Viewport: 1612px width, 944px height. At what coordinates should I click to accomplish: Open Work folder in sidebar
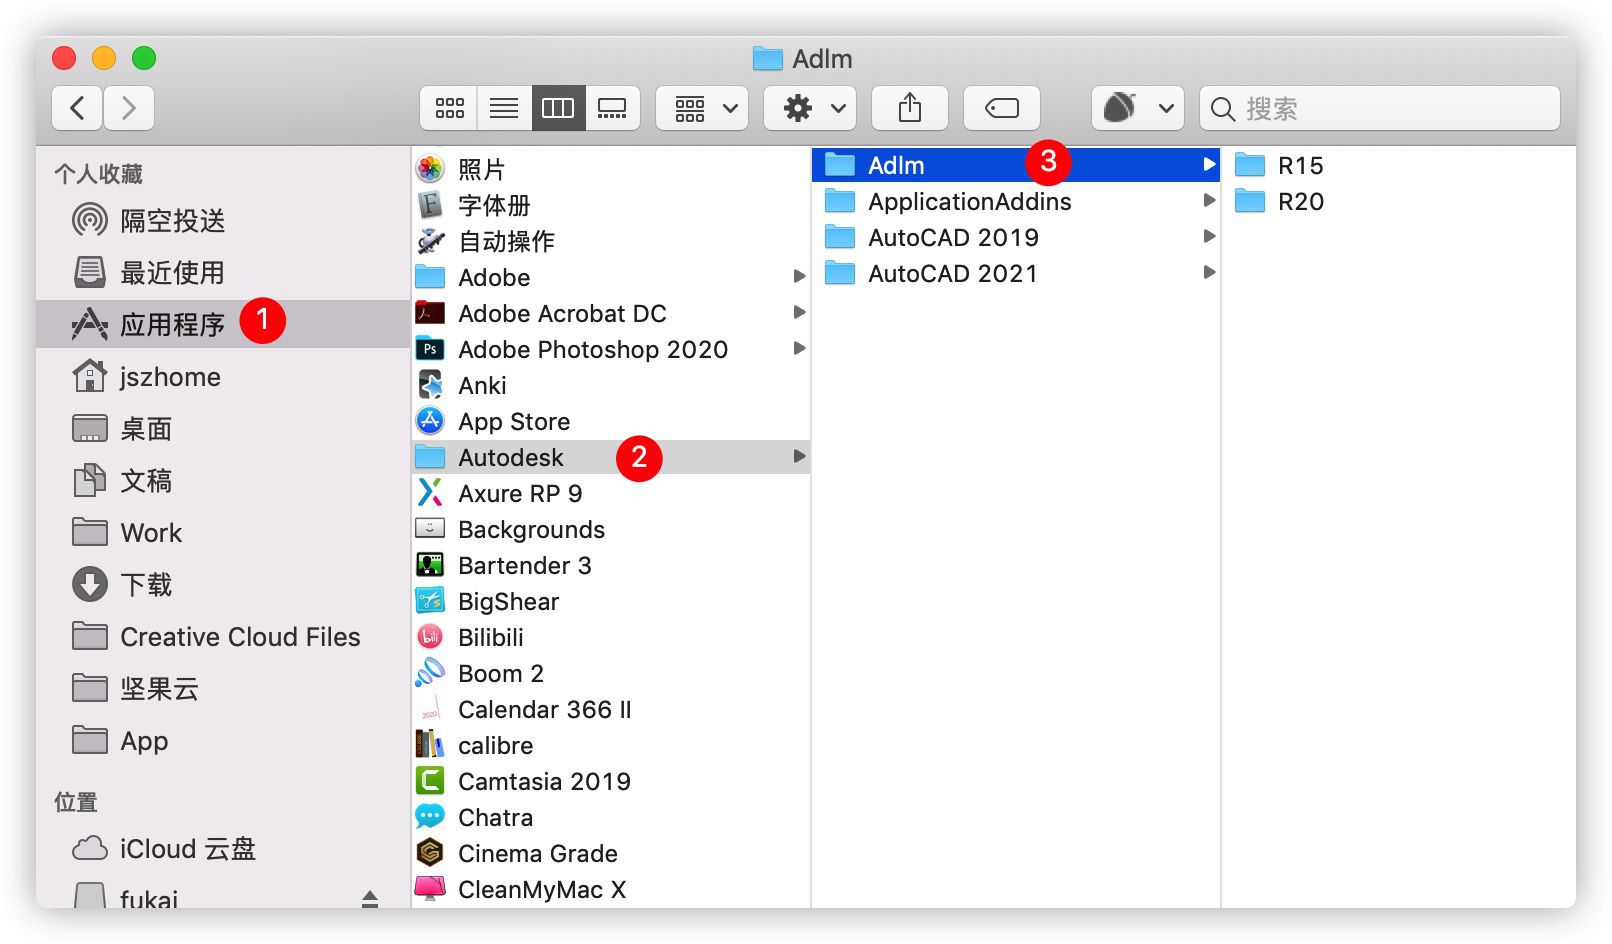point(223,532)
